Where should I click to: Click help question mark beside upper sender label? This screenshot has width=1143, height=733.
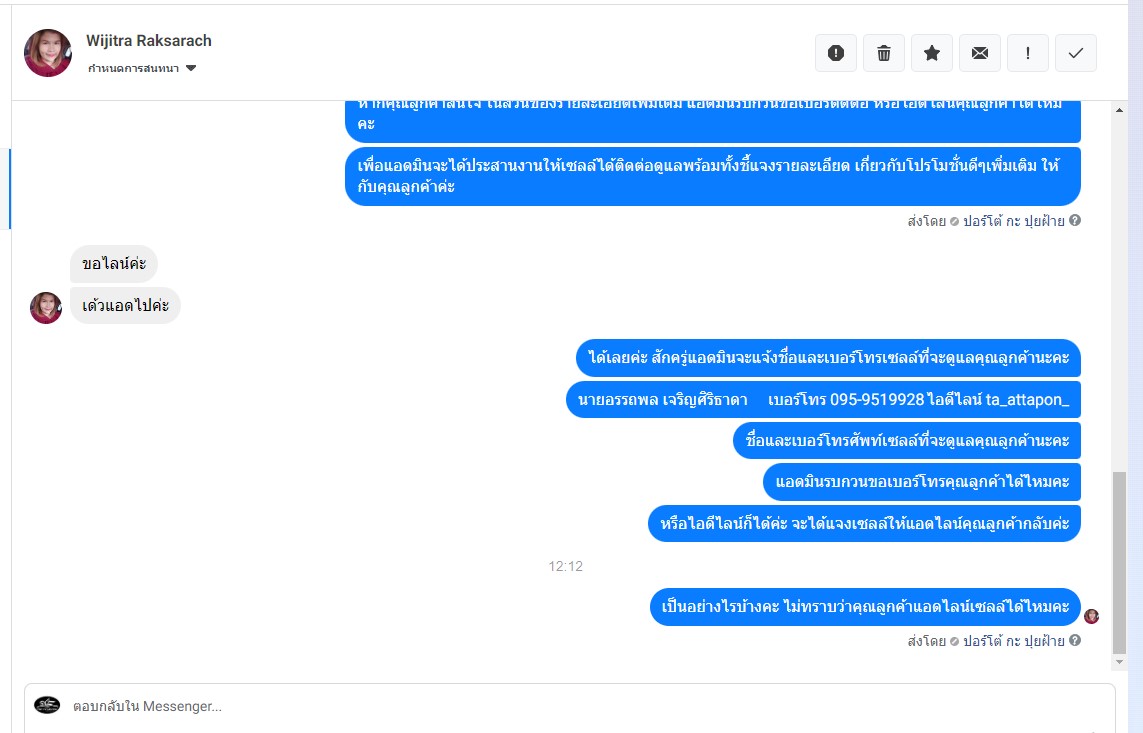click(1074, 220)
